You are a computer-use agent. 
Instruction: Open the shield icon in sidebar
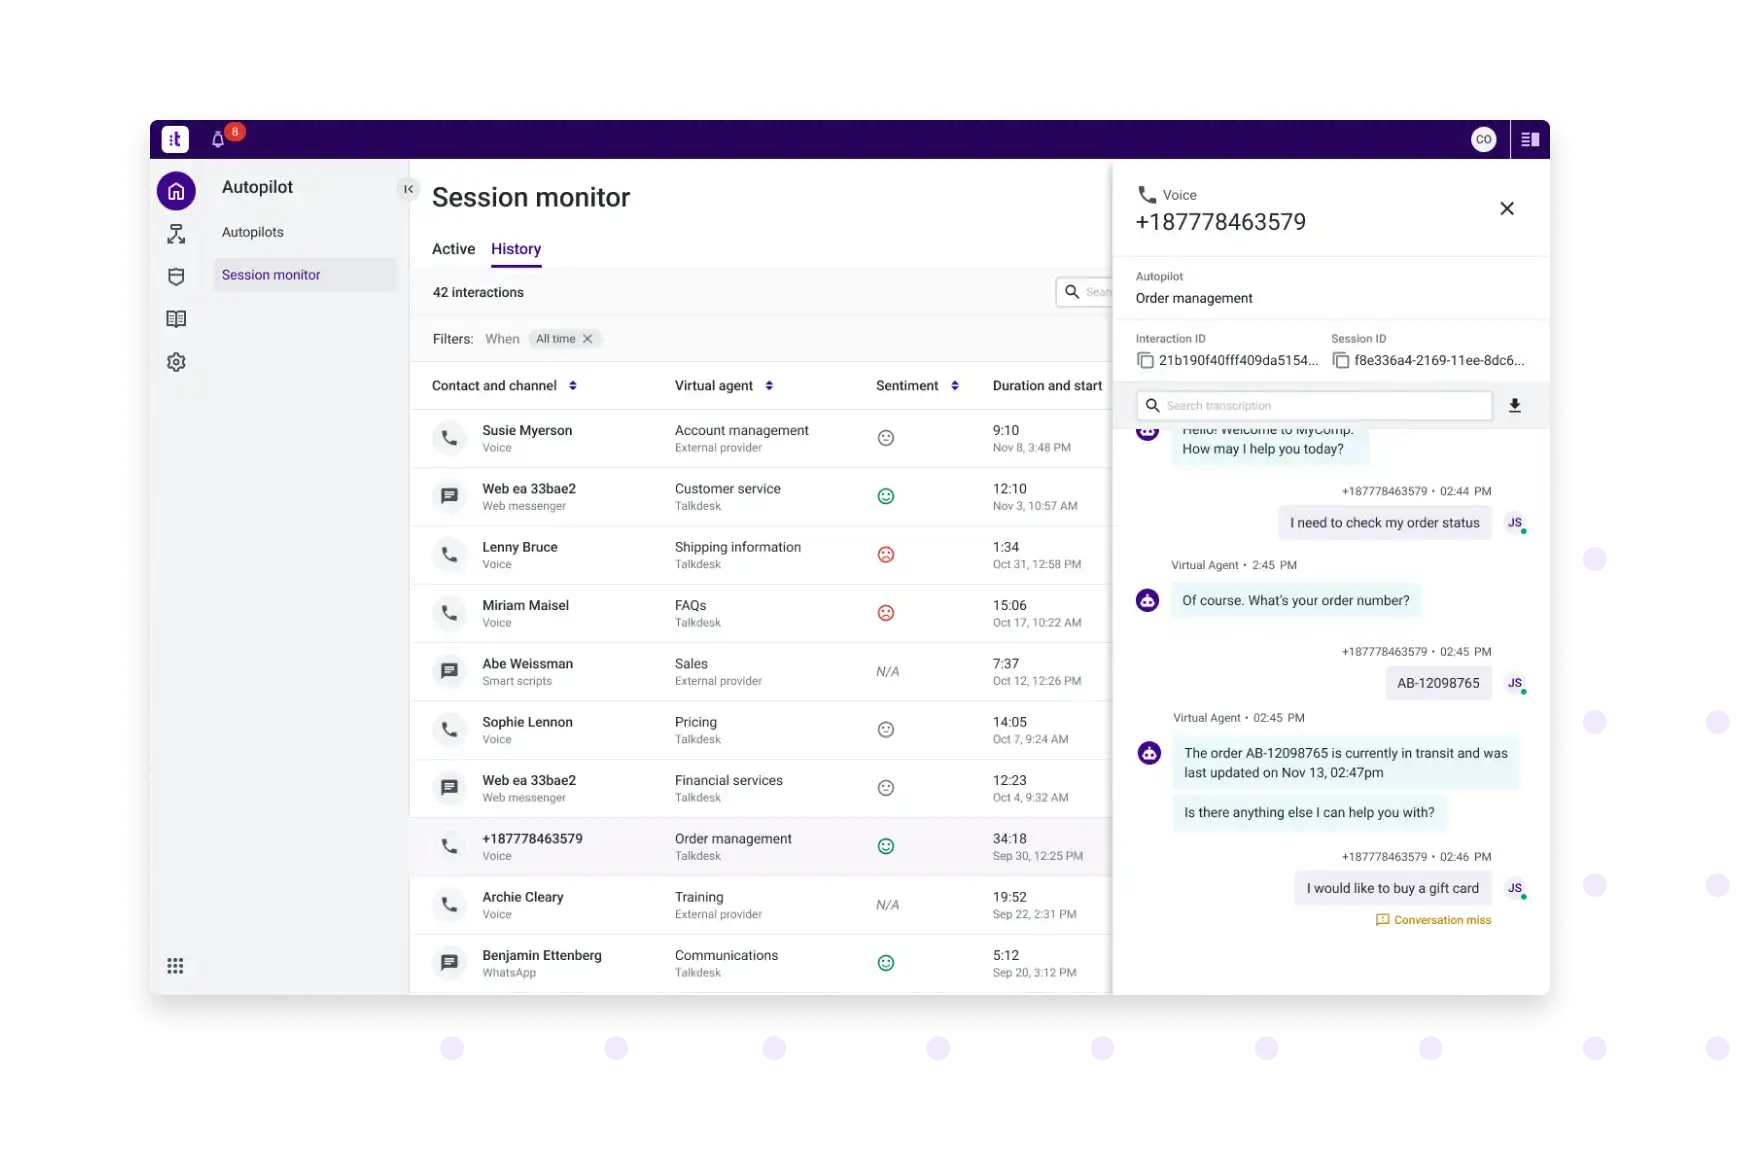[176, 277]
